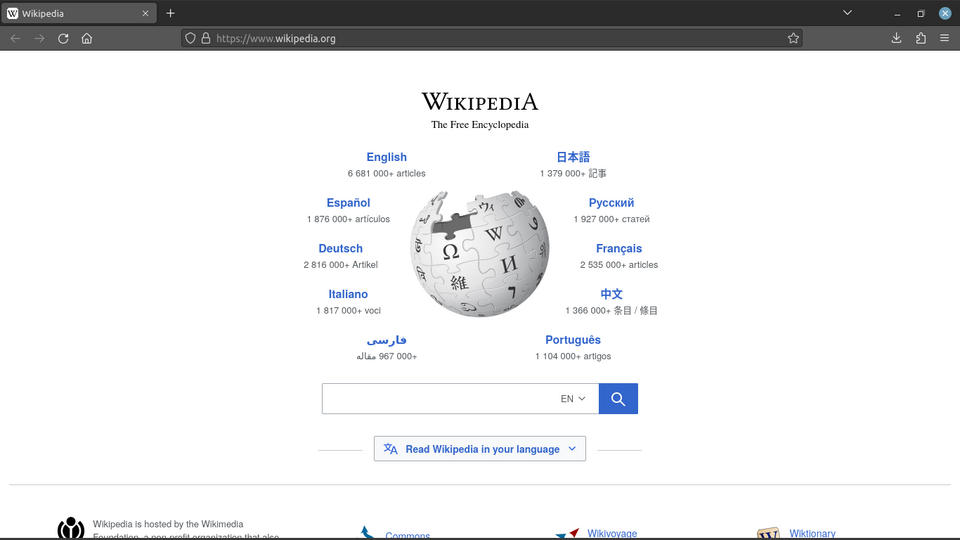The image size is (960, 540).
Task: Open tracking protection shield icon
Action: [x=190, y=38]
